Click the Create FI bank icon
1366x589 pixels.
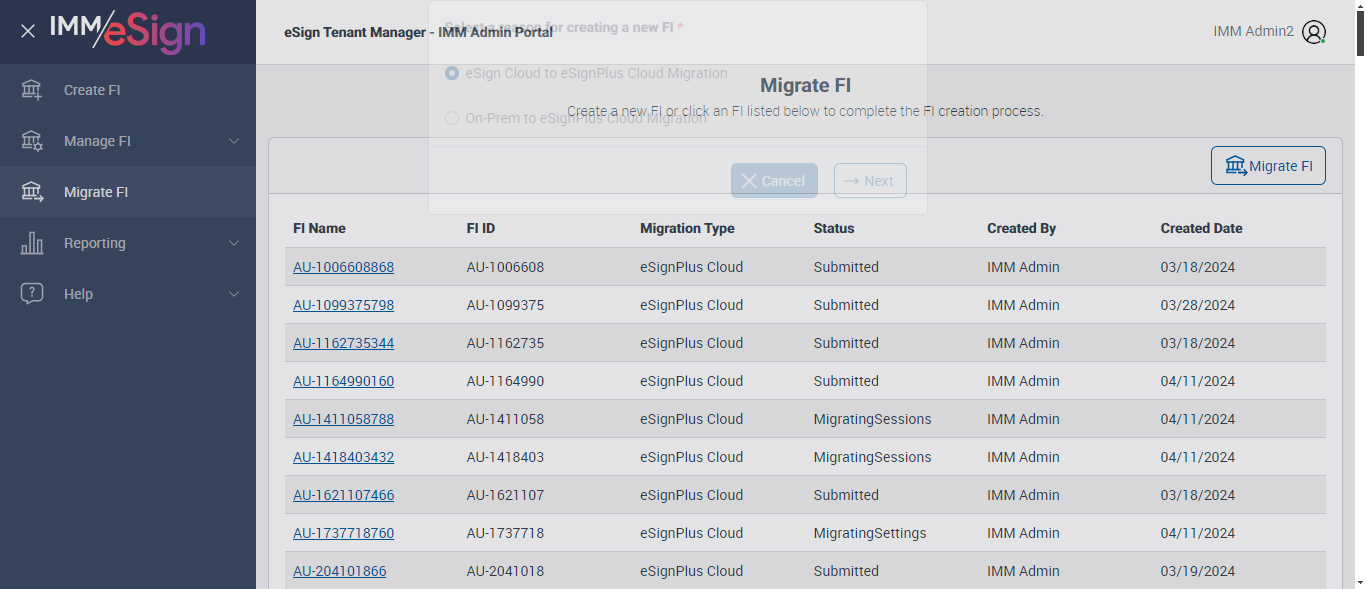(32, 90)
